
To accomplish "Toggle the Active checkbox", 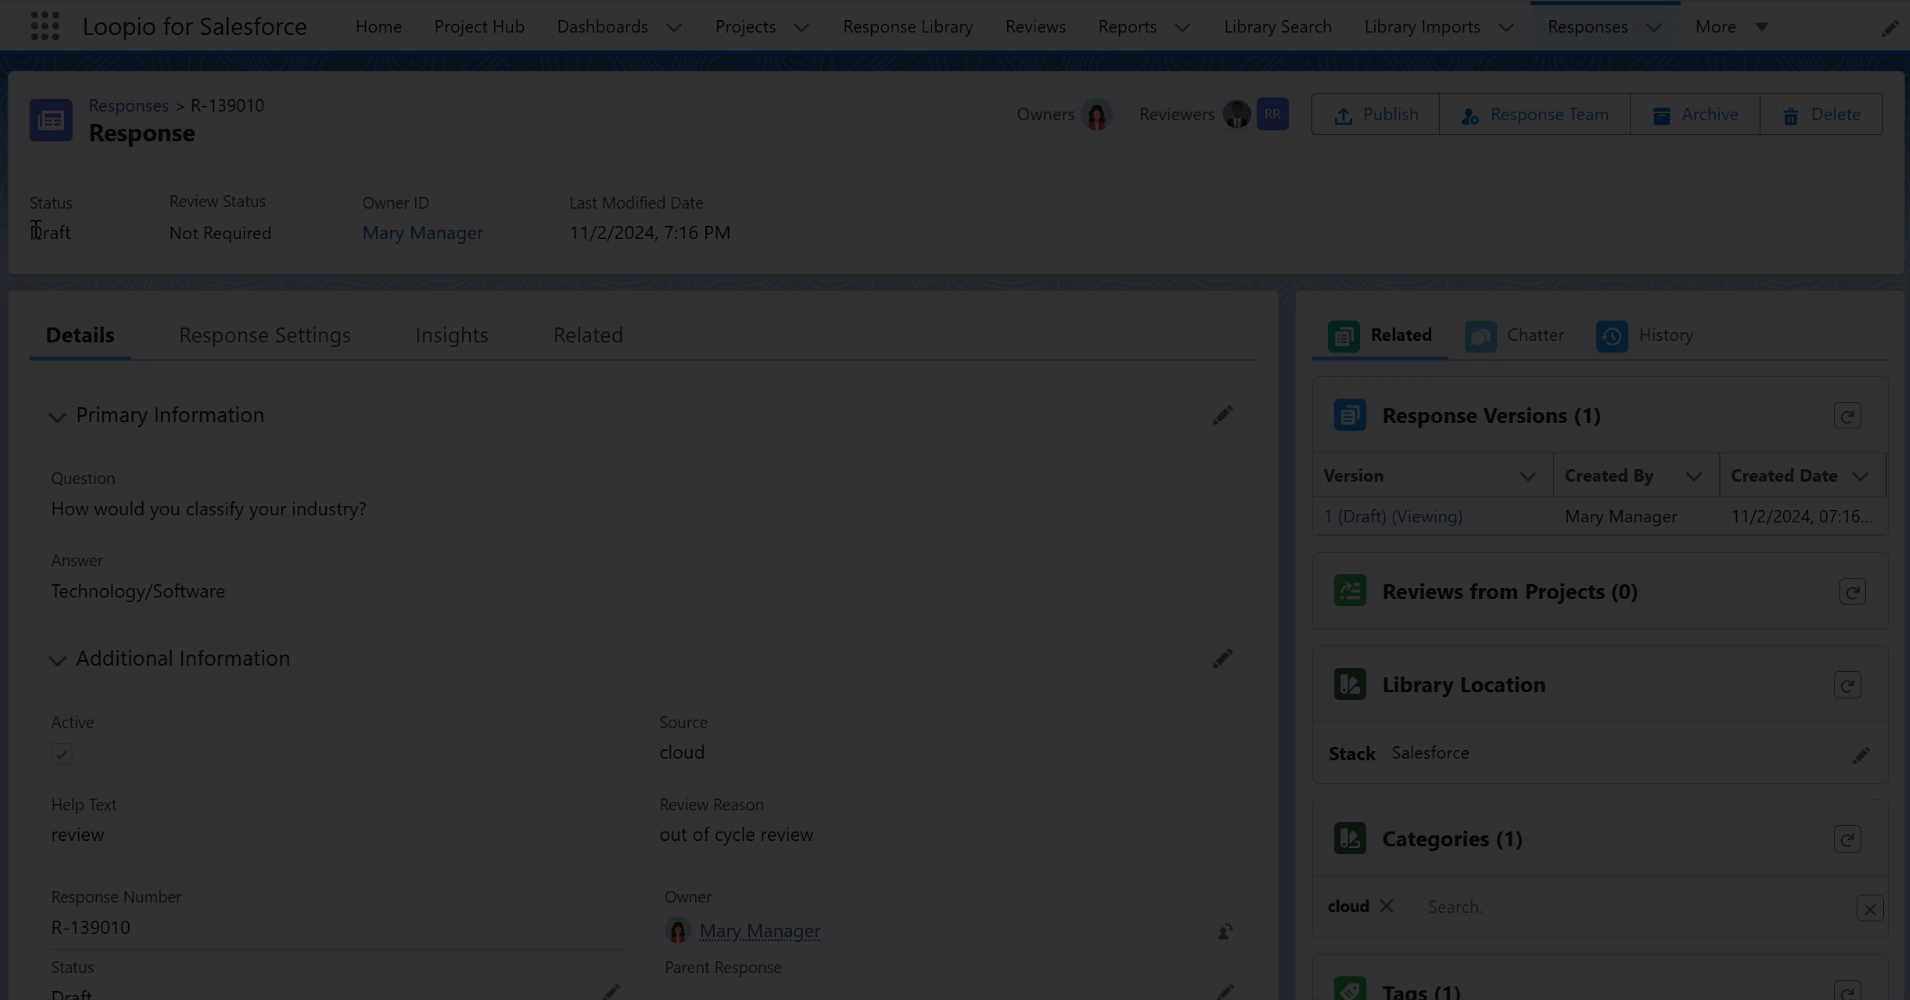I will click(x=62, y=754).
